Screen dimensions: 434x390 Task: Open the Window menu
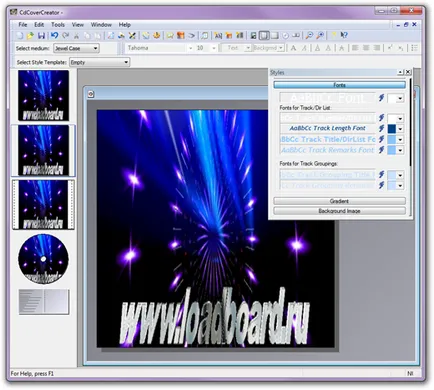pos(101,25)
